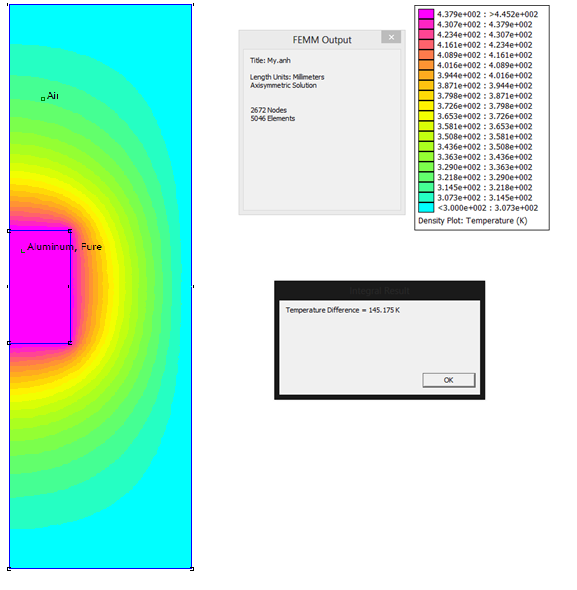Click OK in the Integral Result dialog
This screenshot has width=577, height=590.
point(448,380)
